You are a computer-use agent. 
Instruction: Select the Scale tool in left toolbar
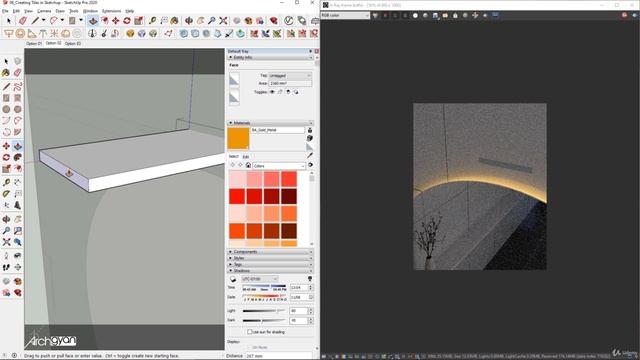[x=6, y=169]
